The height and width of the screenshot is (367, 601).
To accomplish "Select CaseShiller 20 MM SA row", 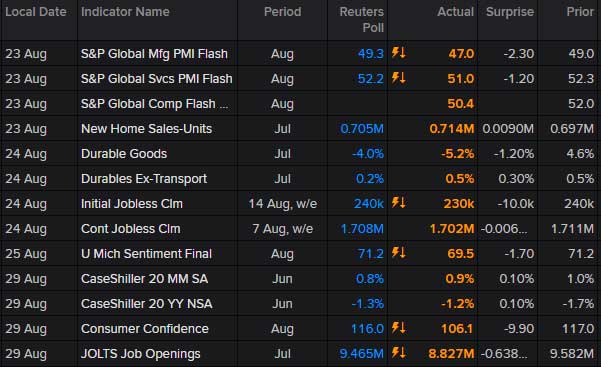I will pyautogui.click(x=300, y=279).
